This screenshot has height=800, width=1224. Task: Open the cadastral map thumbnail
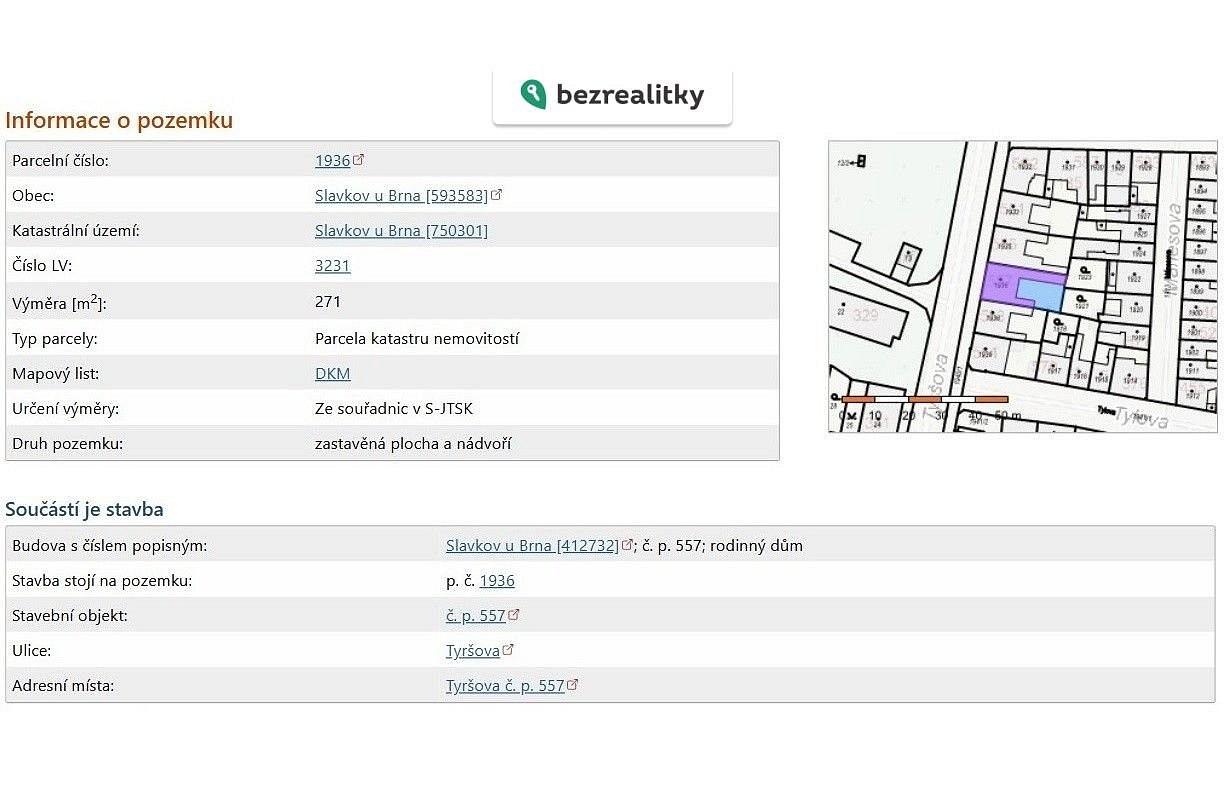click(1023, 287)
